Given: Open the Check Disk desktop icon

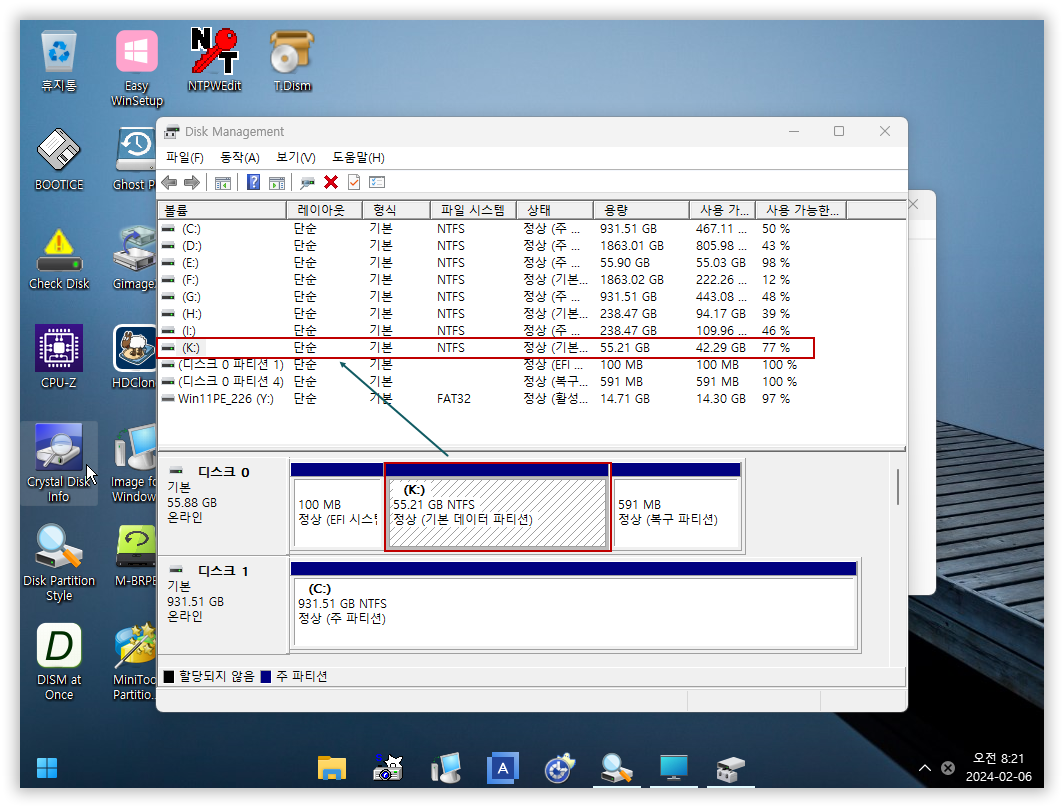Looking at the screenshot, I should 59,258.
